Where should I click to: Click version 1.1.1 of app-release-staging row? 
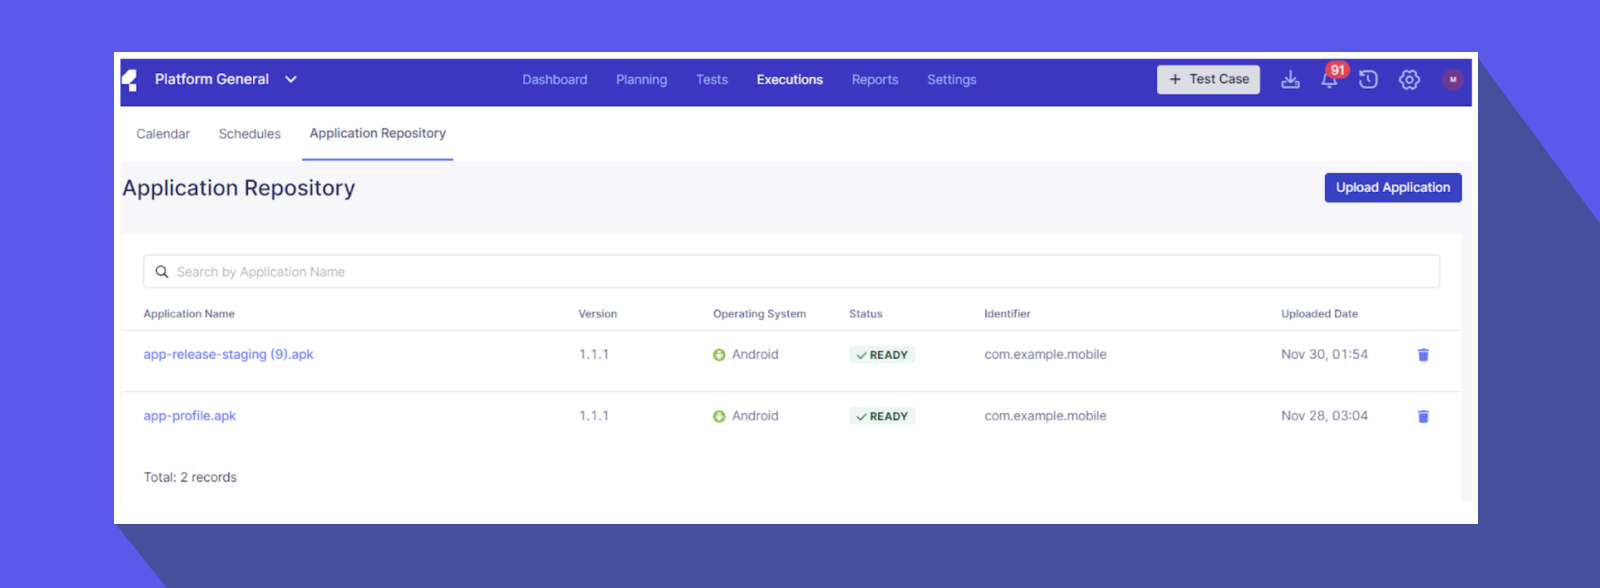pos(594,354)
